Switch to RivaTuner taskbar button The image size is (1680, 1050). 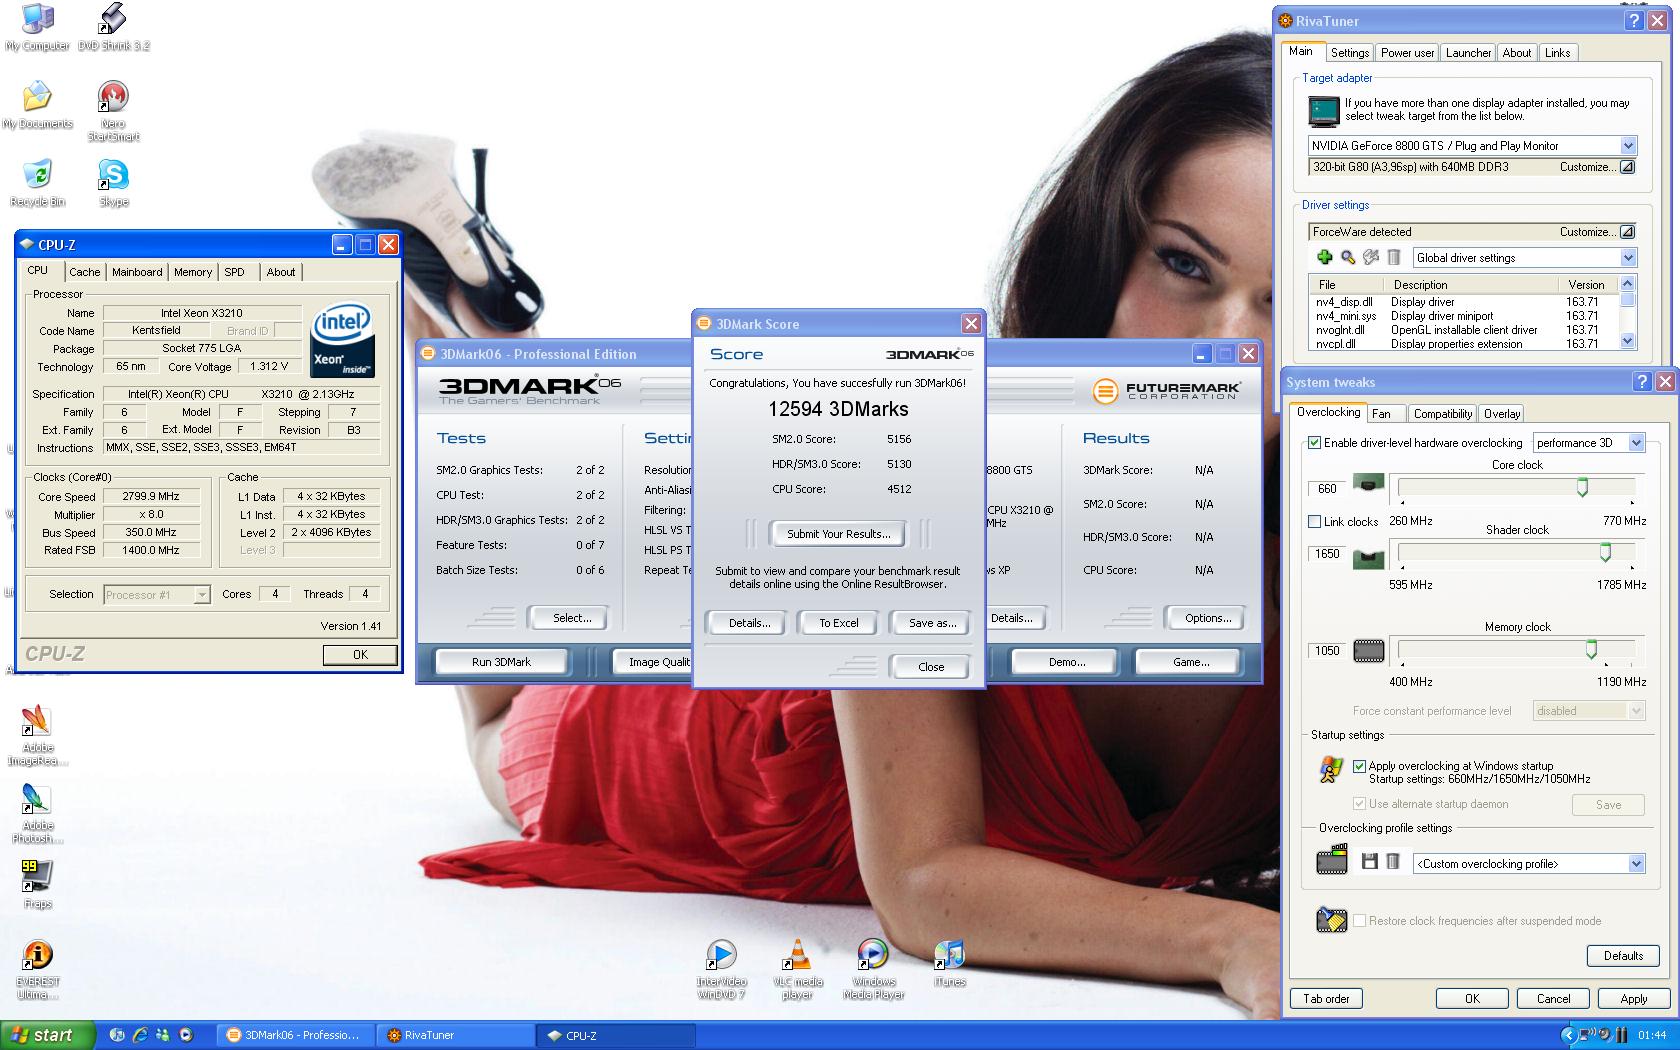[454, 1035]
